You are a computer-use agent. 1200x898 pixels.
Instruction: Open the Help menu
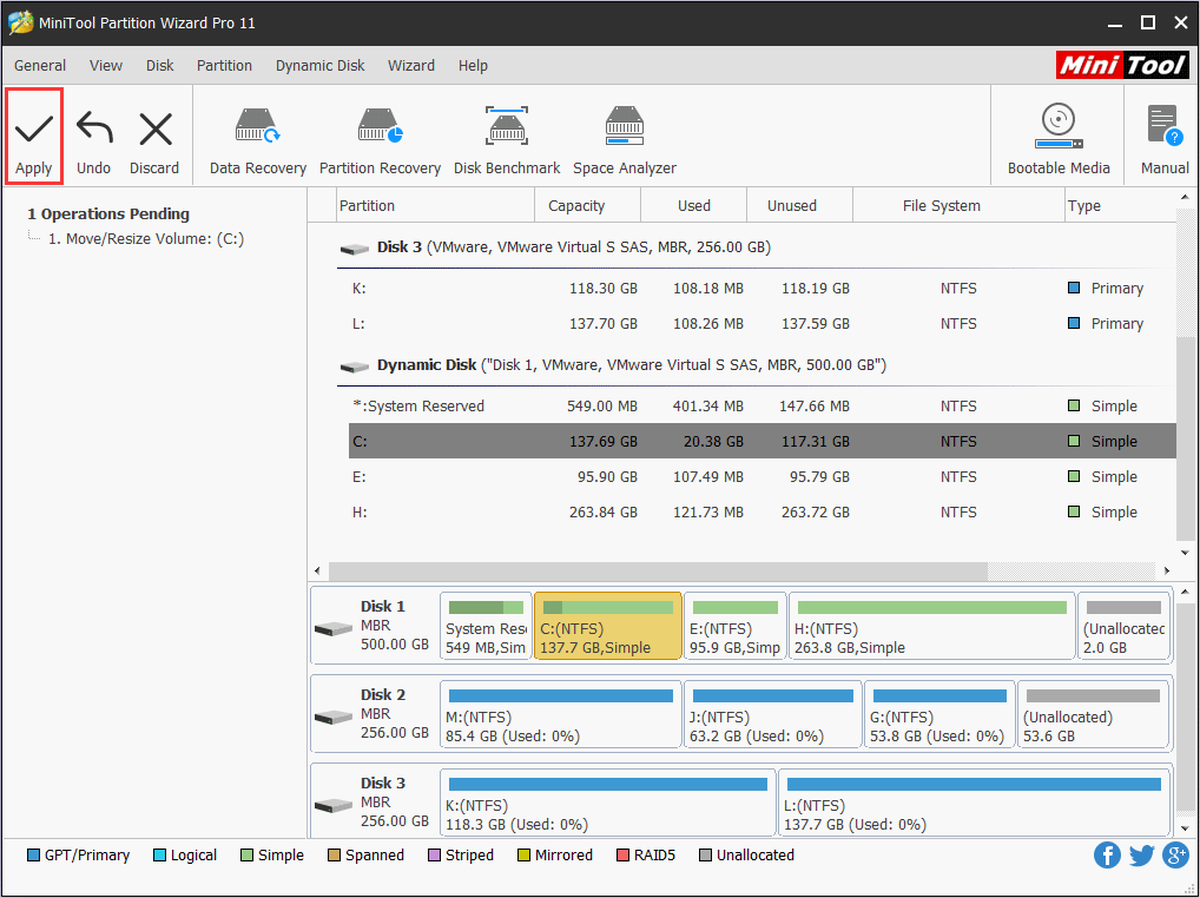pyautogui.click(x=473, y=65)
